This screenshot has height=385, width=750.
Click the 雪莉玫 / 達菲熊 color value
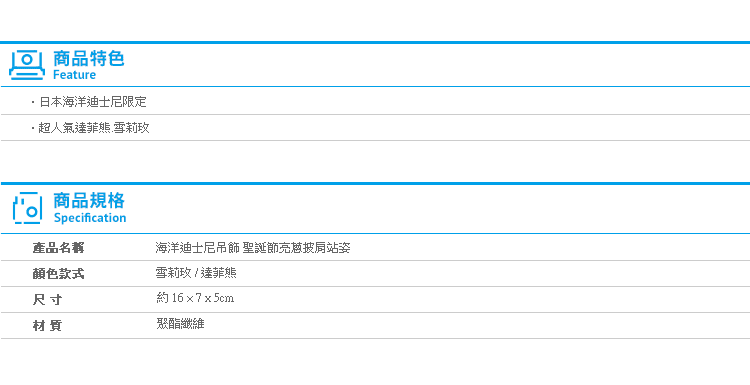click(196, 274)
